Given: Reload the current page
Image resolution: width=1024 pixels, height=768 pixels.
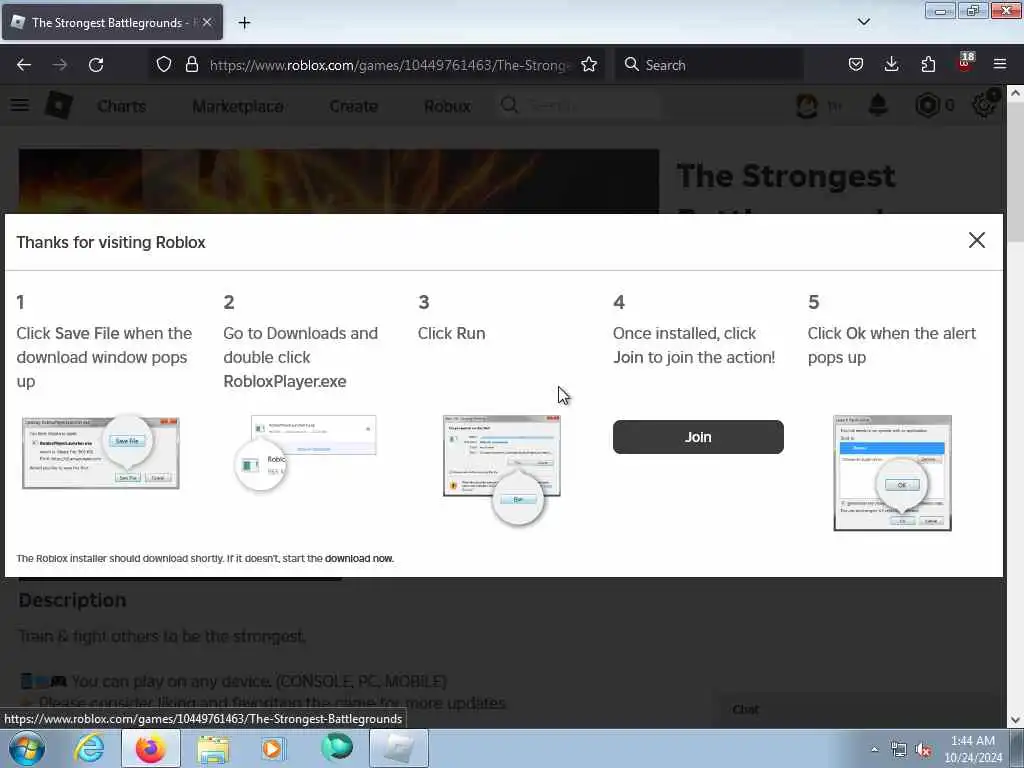Looking at the screenshot, I should click(x=96, y=65).
